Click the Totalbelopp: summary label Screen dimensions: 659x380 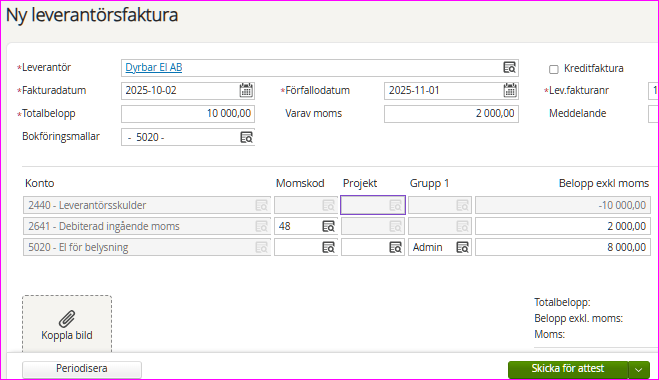coord(562,302)
